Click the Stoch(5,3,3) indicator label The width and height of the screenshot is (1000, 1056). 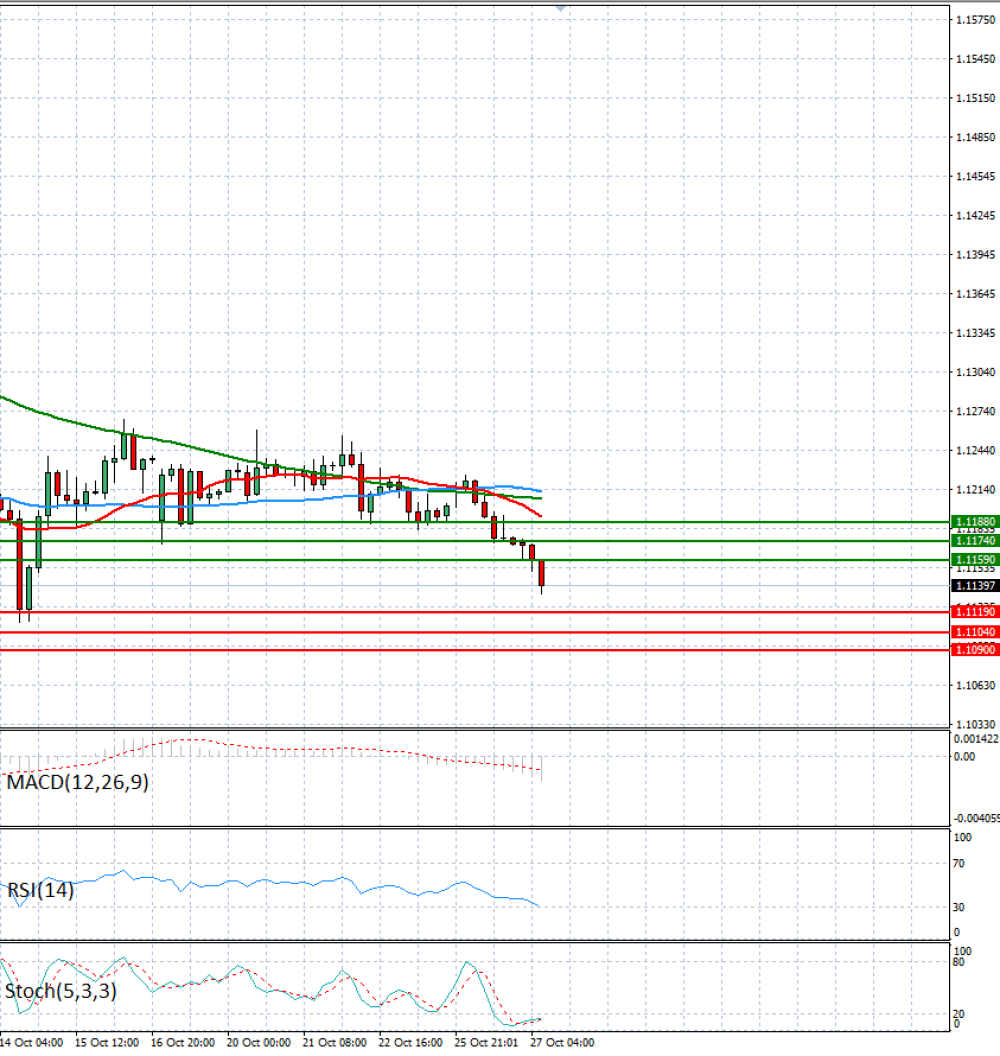[61, 991]
